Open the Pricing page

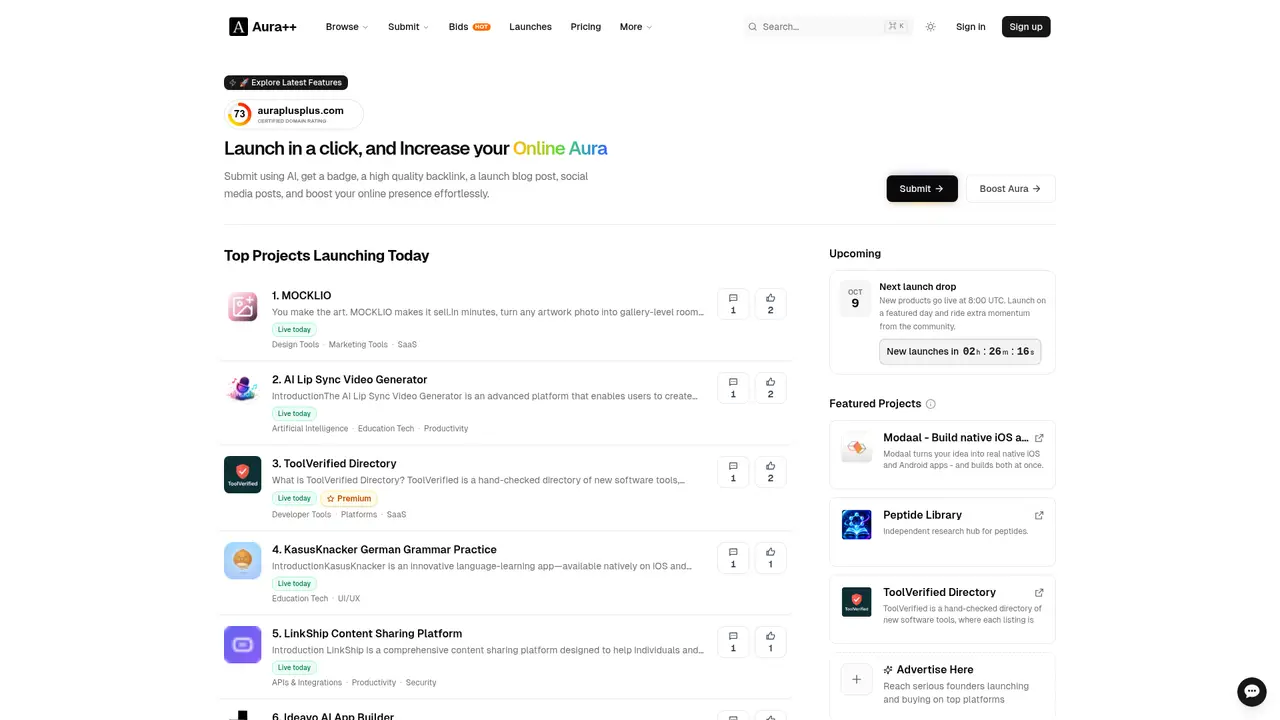tap(586, 27)
